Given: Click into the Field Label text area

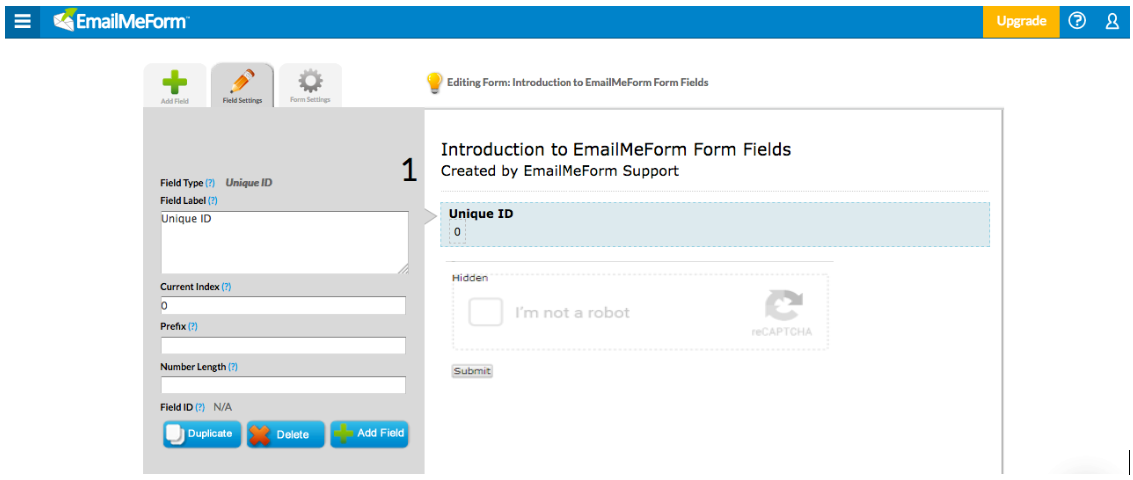Looking at the screenshot, I should (x=285, y=242).
